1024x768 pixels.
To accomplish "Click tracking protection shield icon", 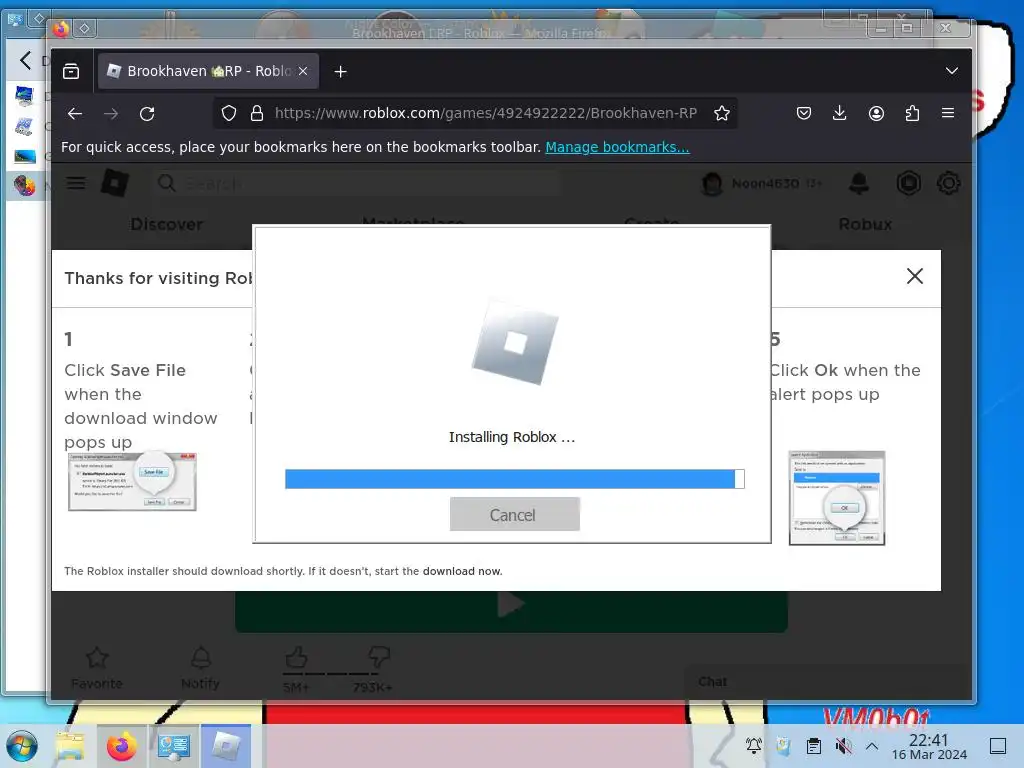I will 229,114.
